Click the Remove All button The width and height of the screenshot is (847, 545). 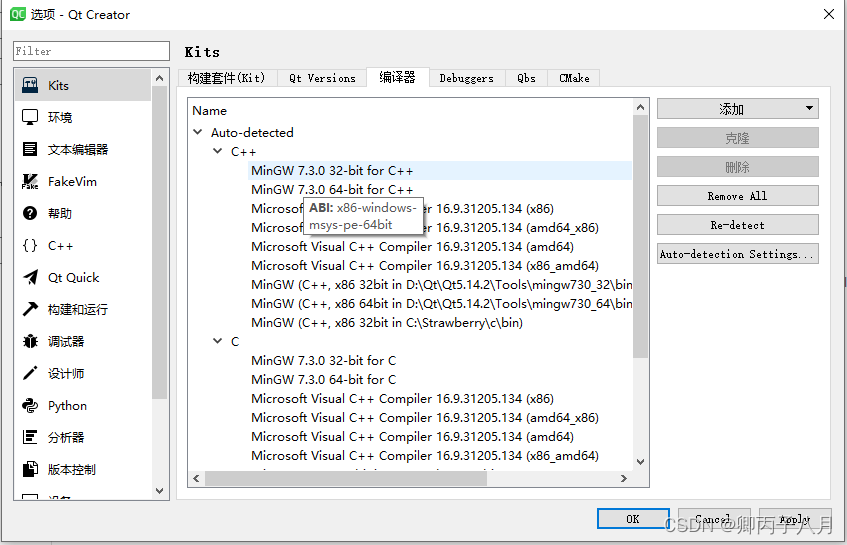[x=738, y=196]
